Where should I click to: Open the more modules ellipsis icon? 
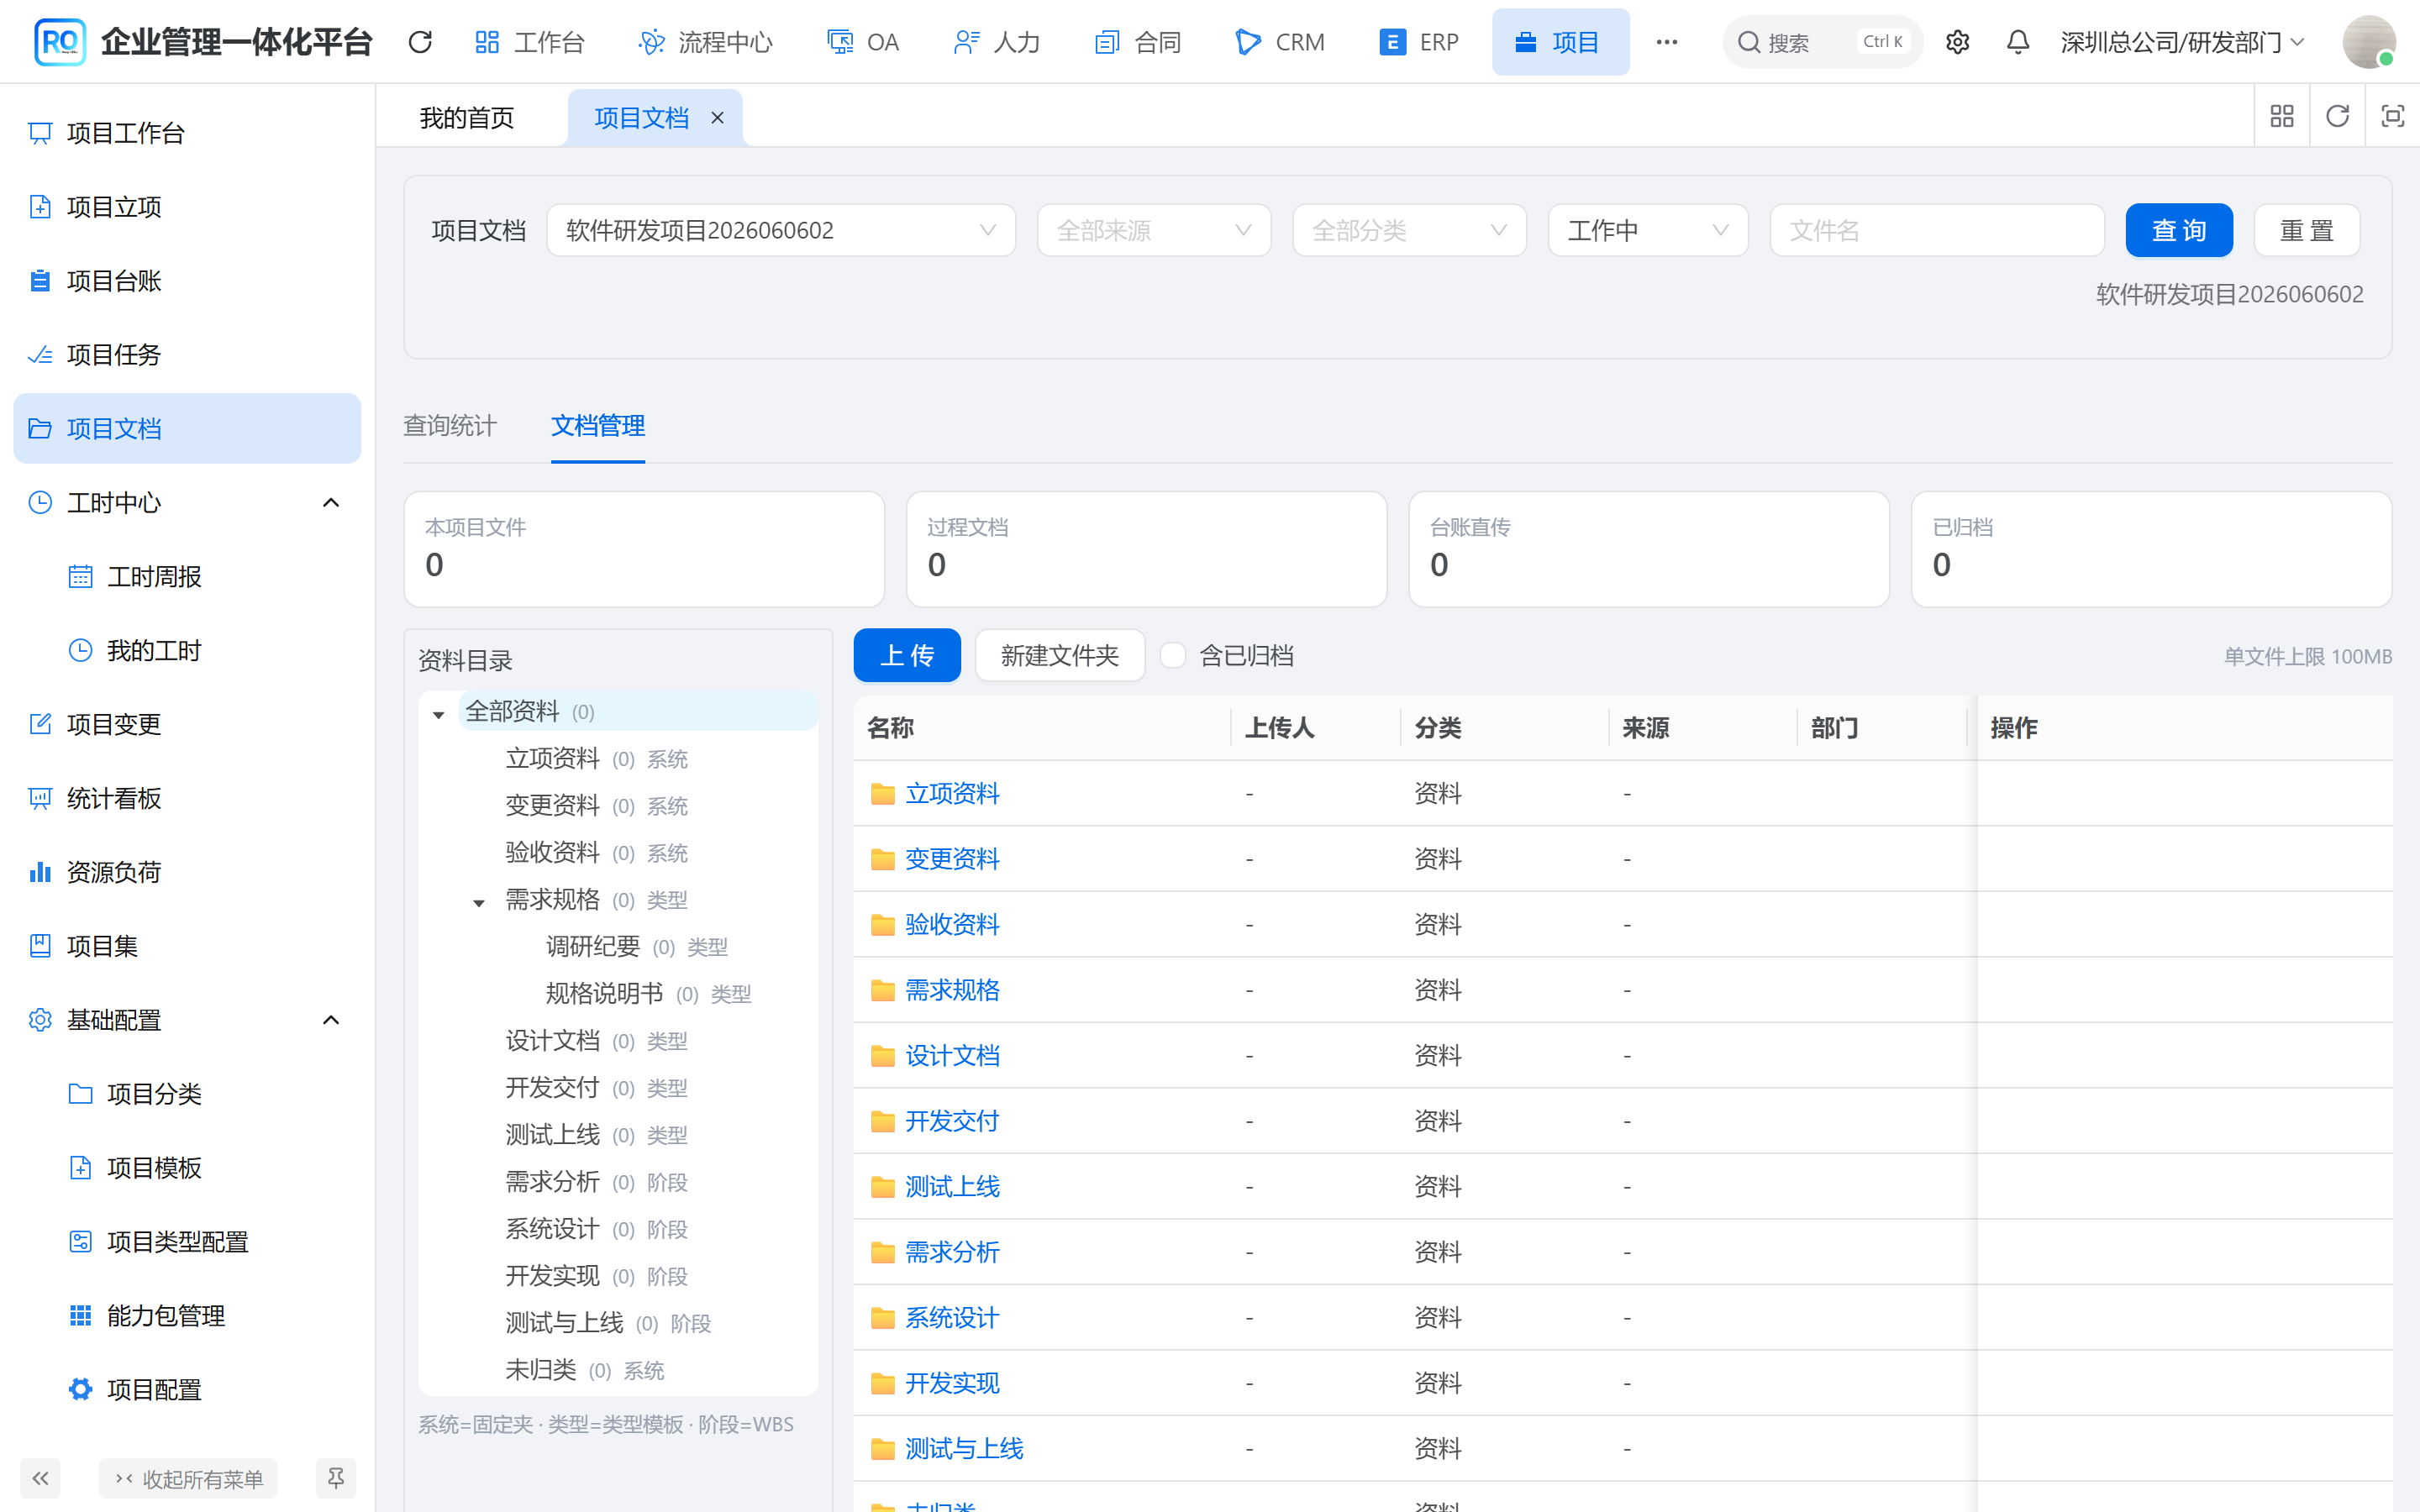[1666, 42]
